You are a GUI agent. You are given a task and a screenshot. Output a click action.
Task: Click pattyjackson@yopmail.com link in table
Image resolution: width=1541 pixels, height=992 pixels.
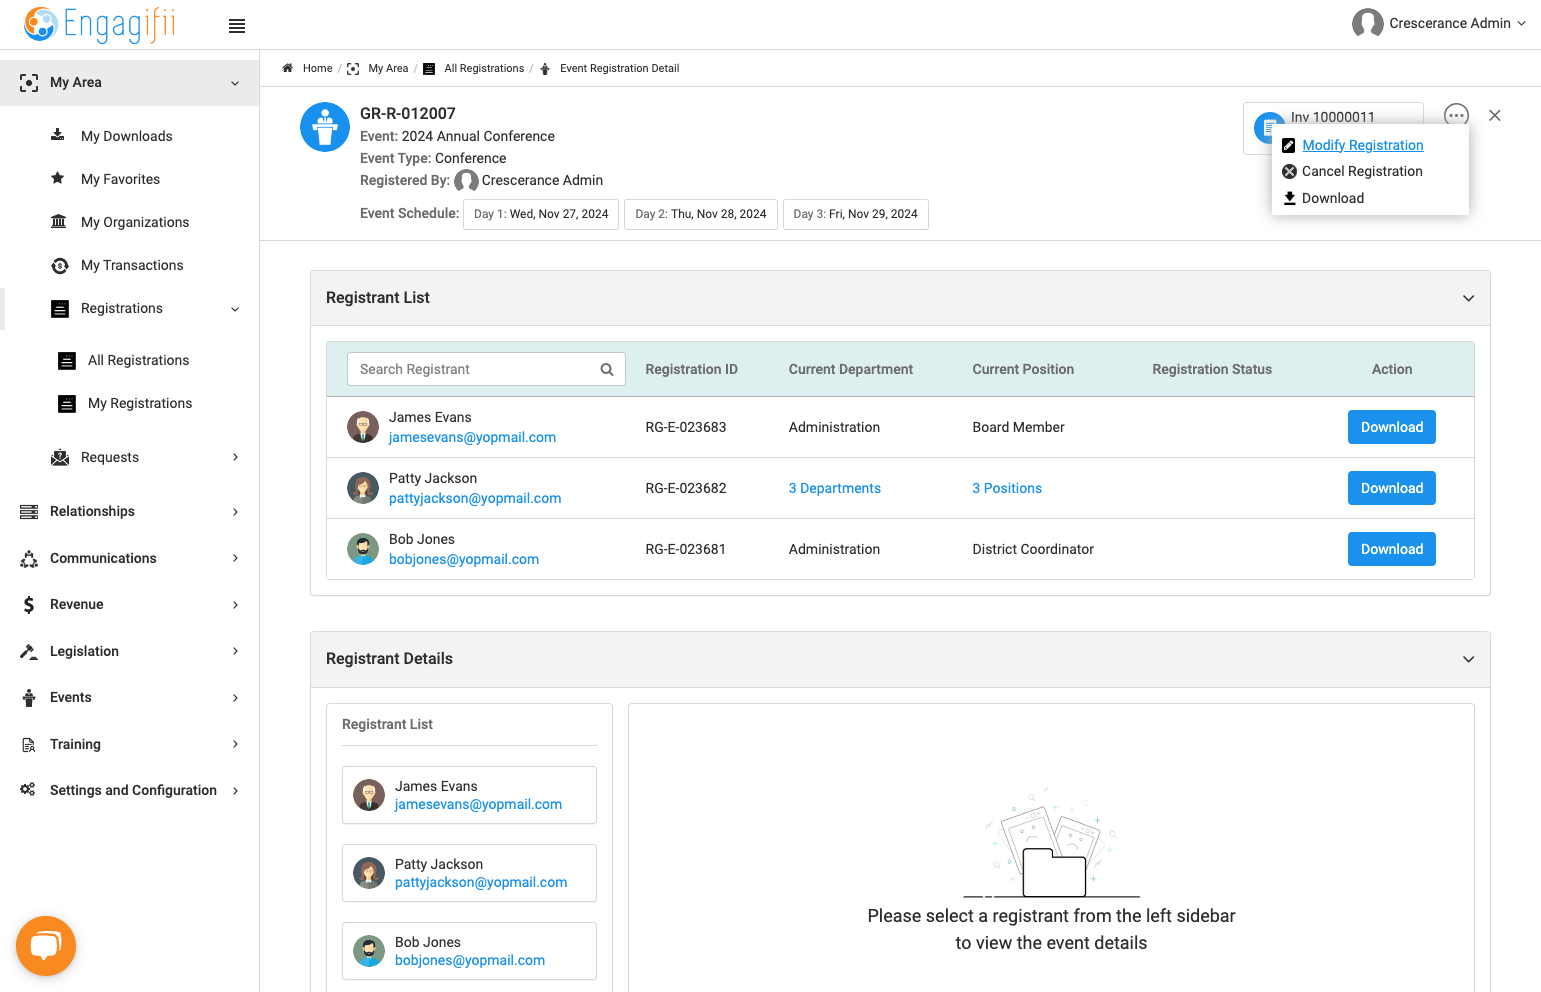point(475,498)
